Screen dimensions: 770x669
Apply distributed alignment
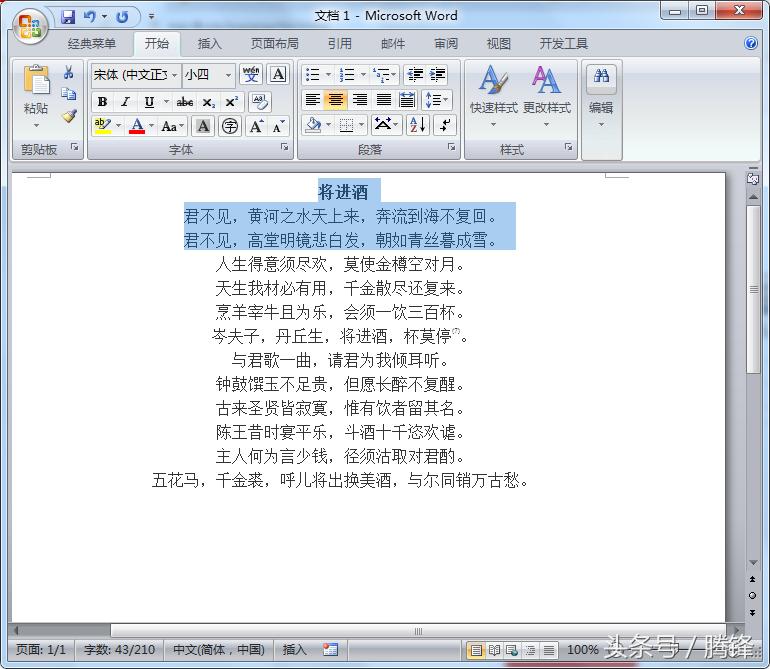407,100
